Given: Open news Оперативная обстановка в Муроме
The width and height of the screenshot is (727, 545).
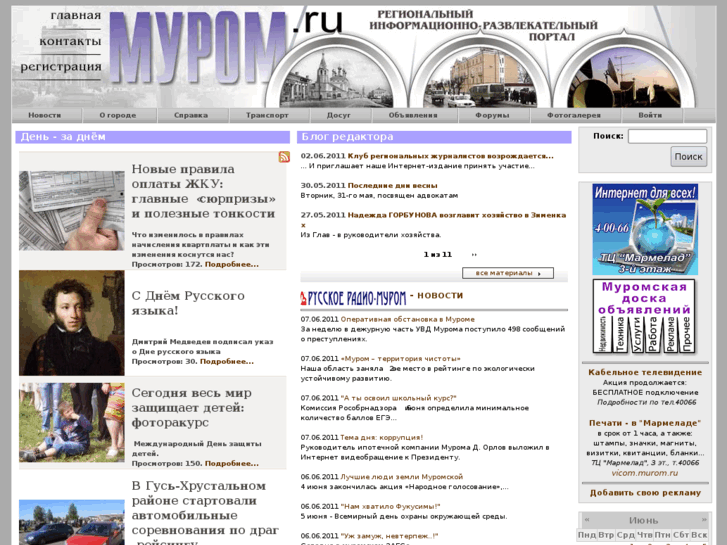Looking at the screenshot, I should [x=408, y=320].
